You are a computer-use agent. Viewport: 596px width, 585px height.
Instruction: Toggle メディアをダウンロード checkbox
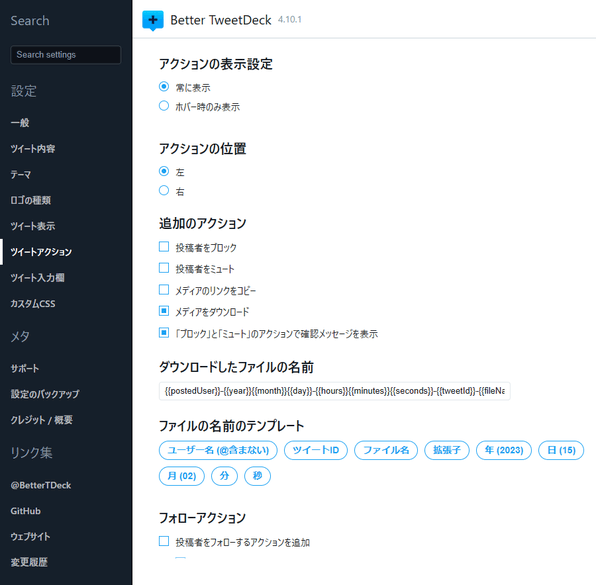(x=164, y=311)
